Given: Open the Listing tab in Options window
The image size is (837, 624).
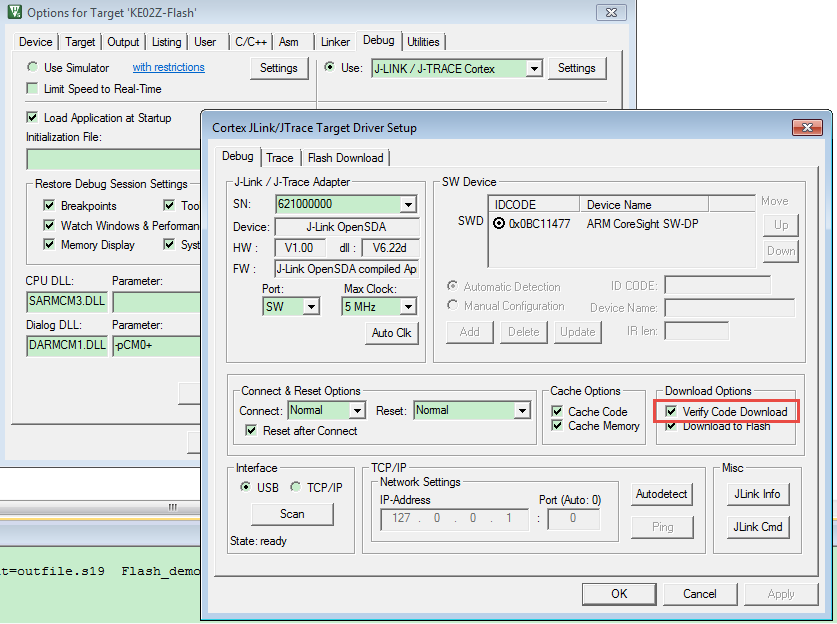Looking at the screenshot, I should (167, 42).
